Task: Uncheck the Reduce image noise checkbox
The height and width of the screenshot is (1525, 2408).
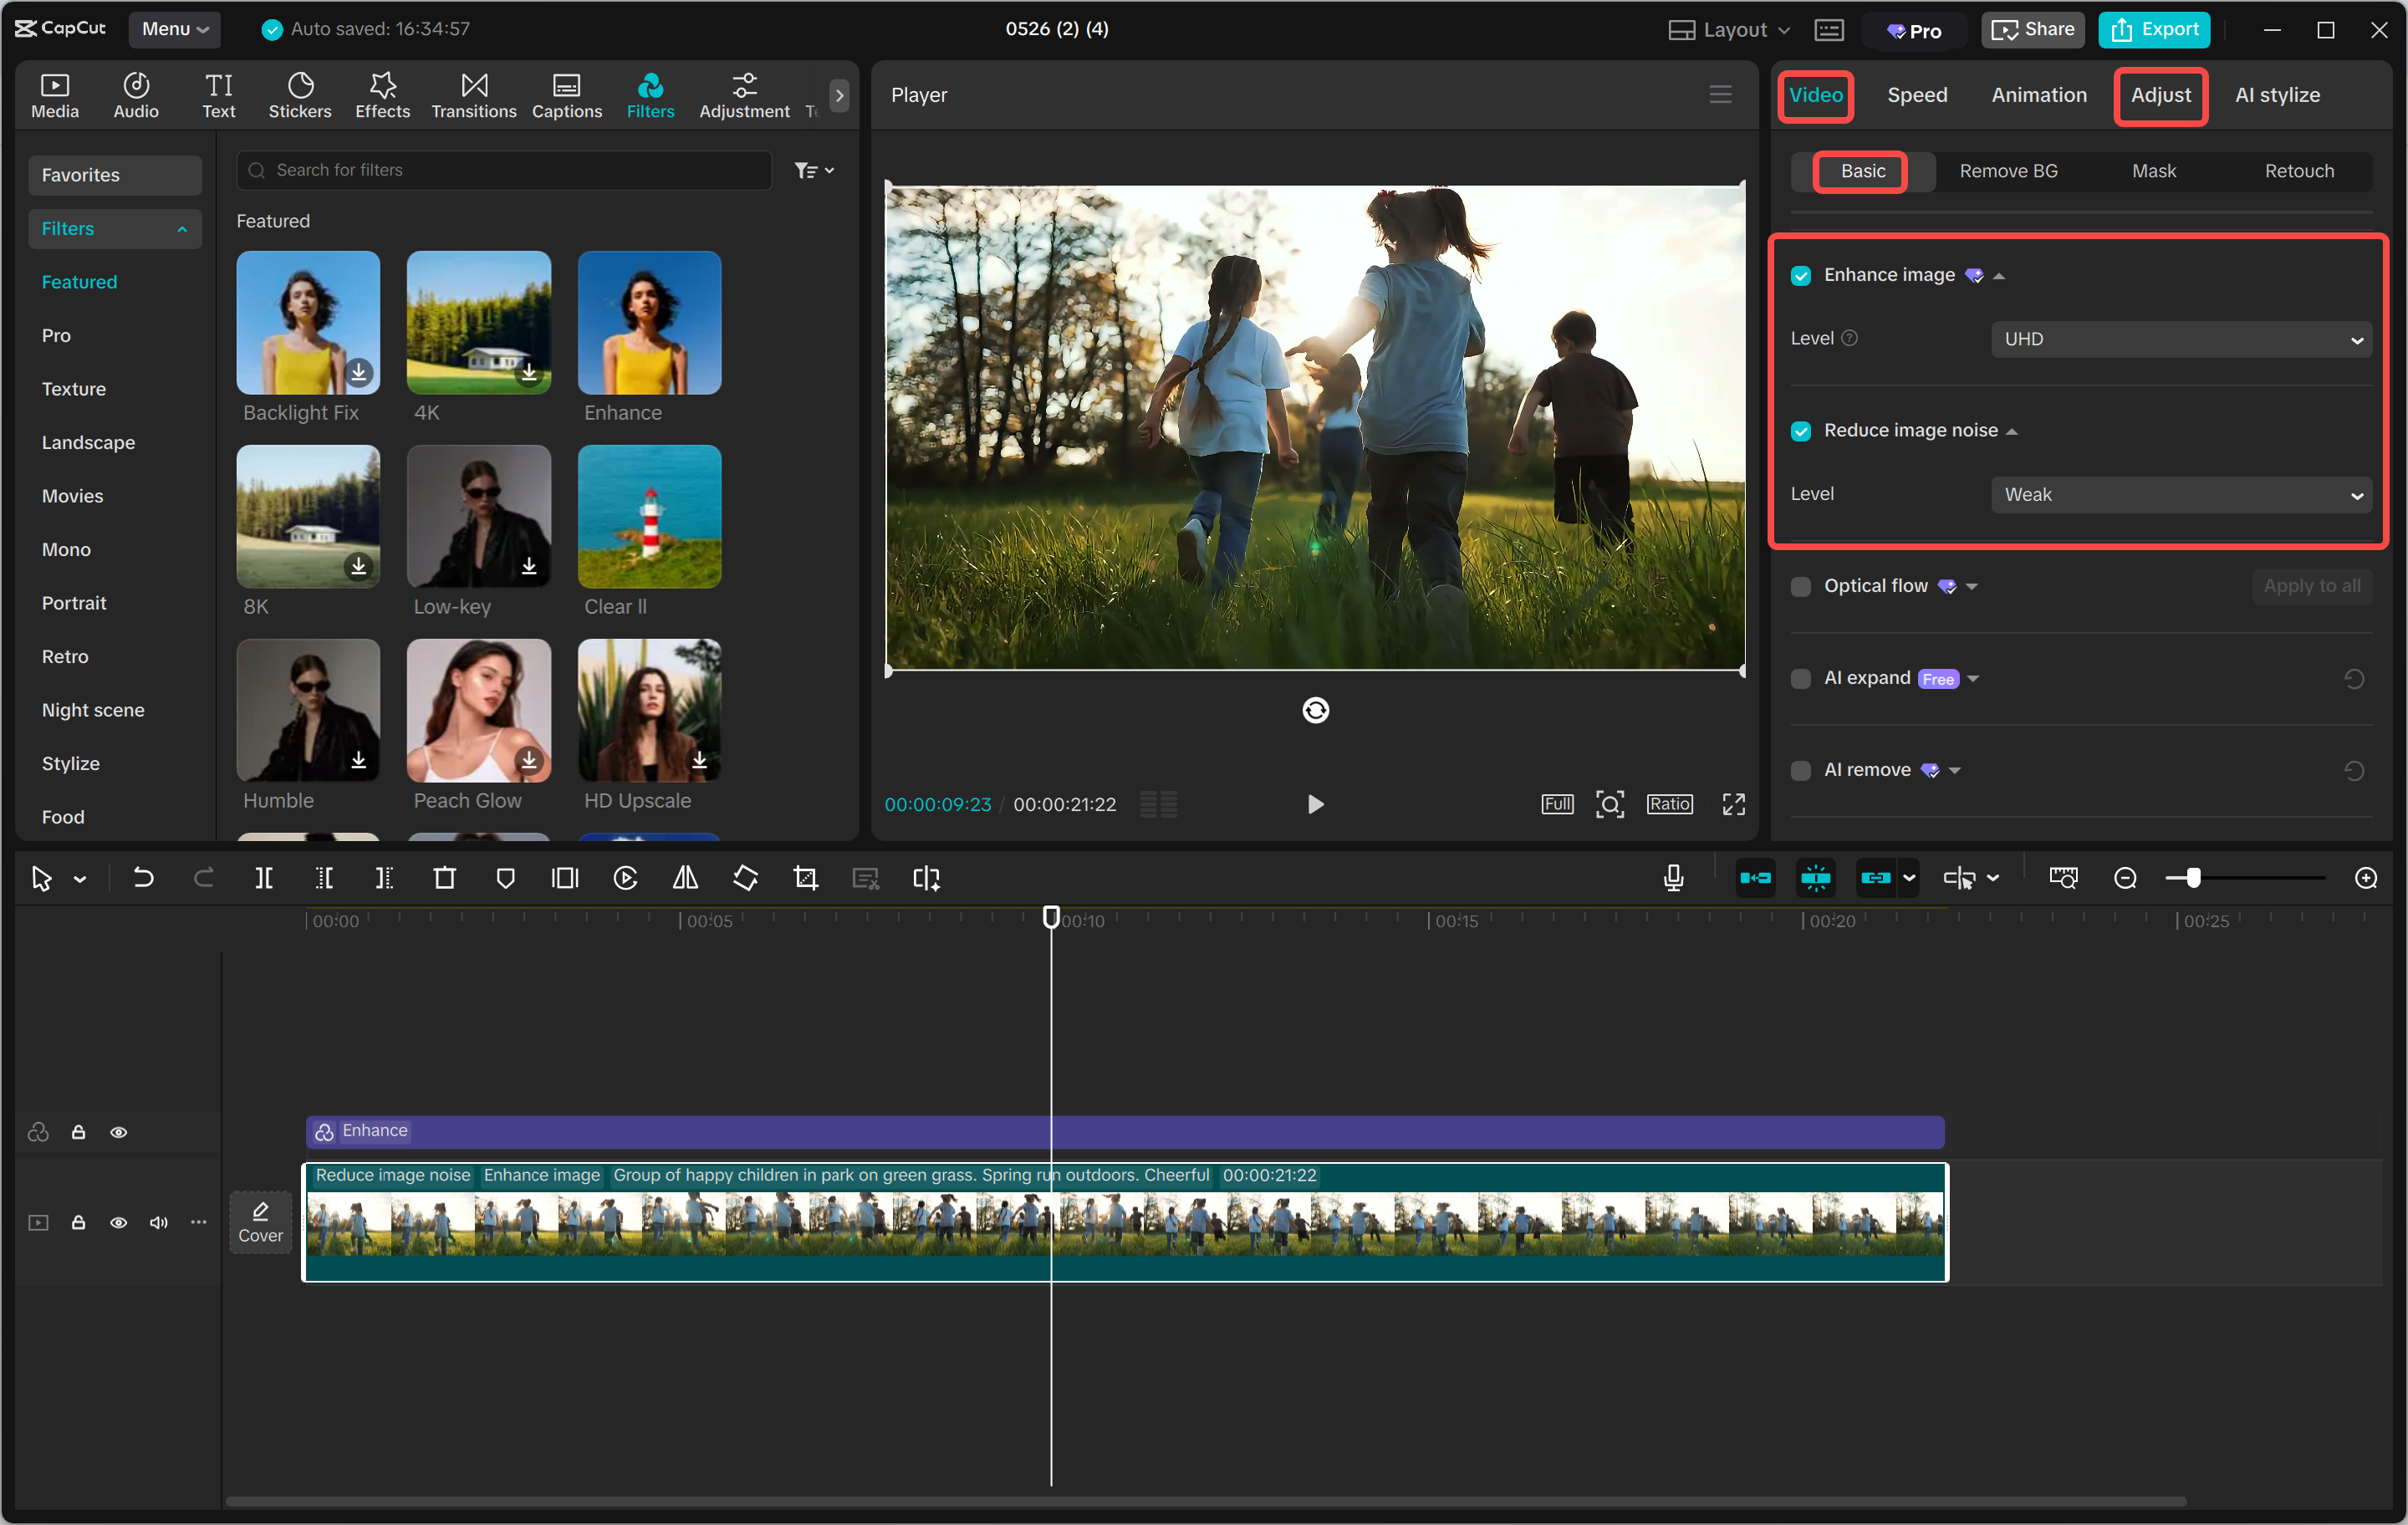Action: click(1801, 431)
